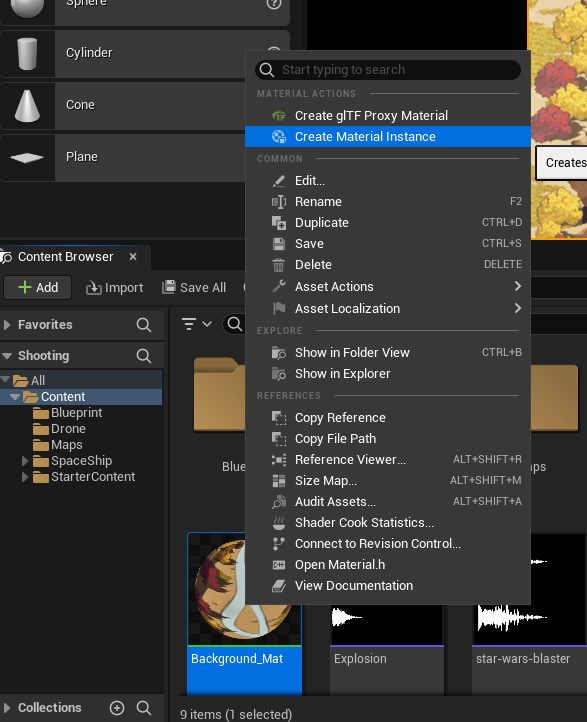Expand the Asset Actions submenu arrow

[x=517, y=286]
